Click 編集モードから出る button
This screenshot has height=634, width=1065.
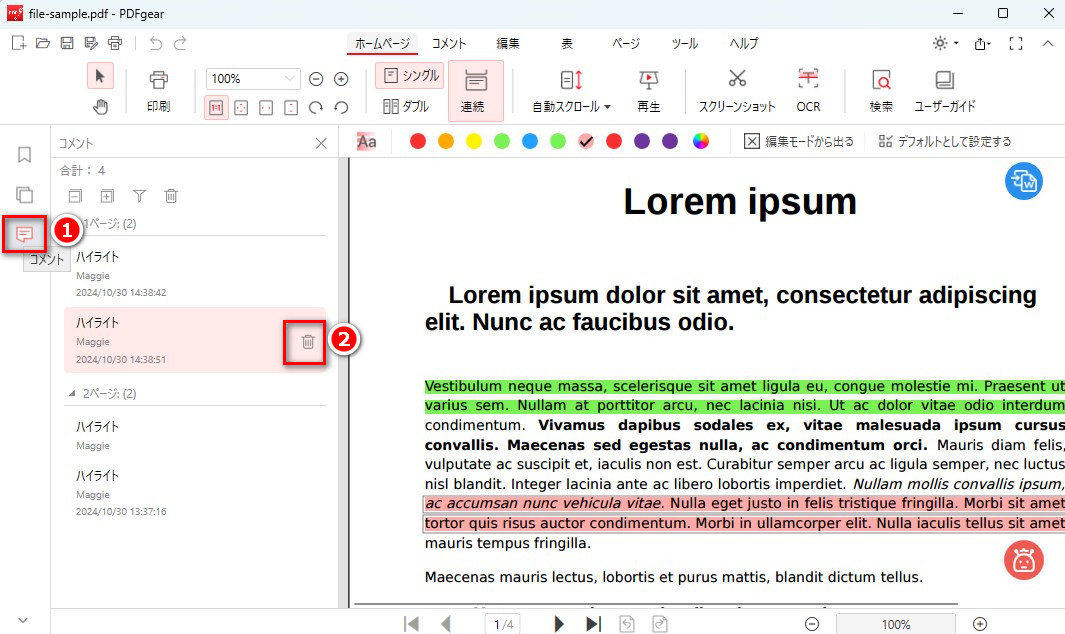799,141
